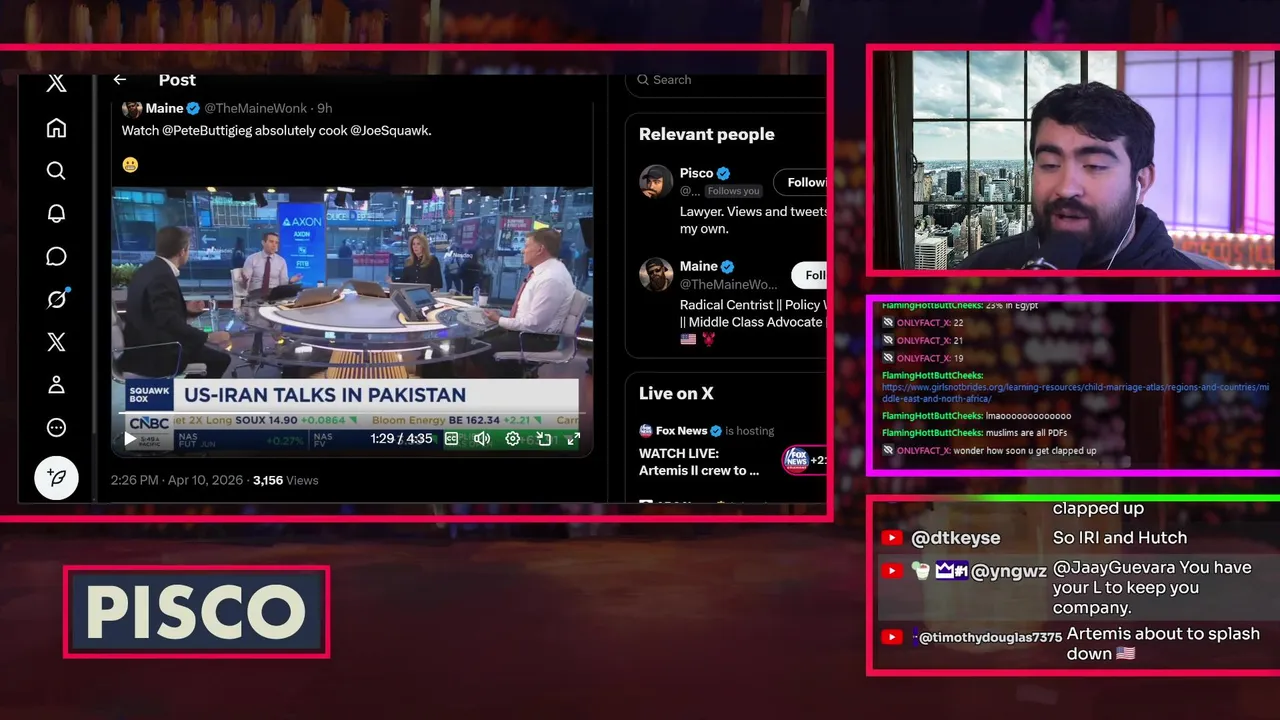1280x720 pixels.
Task: Click the 3,156 Views count
Action: coord(286,480)
